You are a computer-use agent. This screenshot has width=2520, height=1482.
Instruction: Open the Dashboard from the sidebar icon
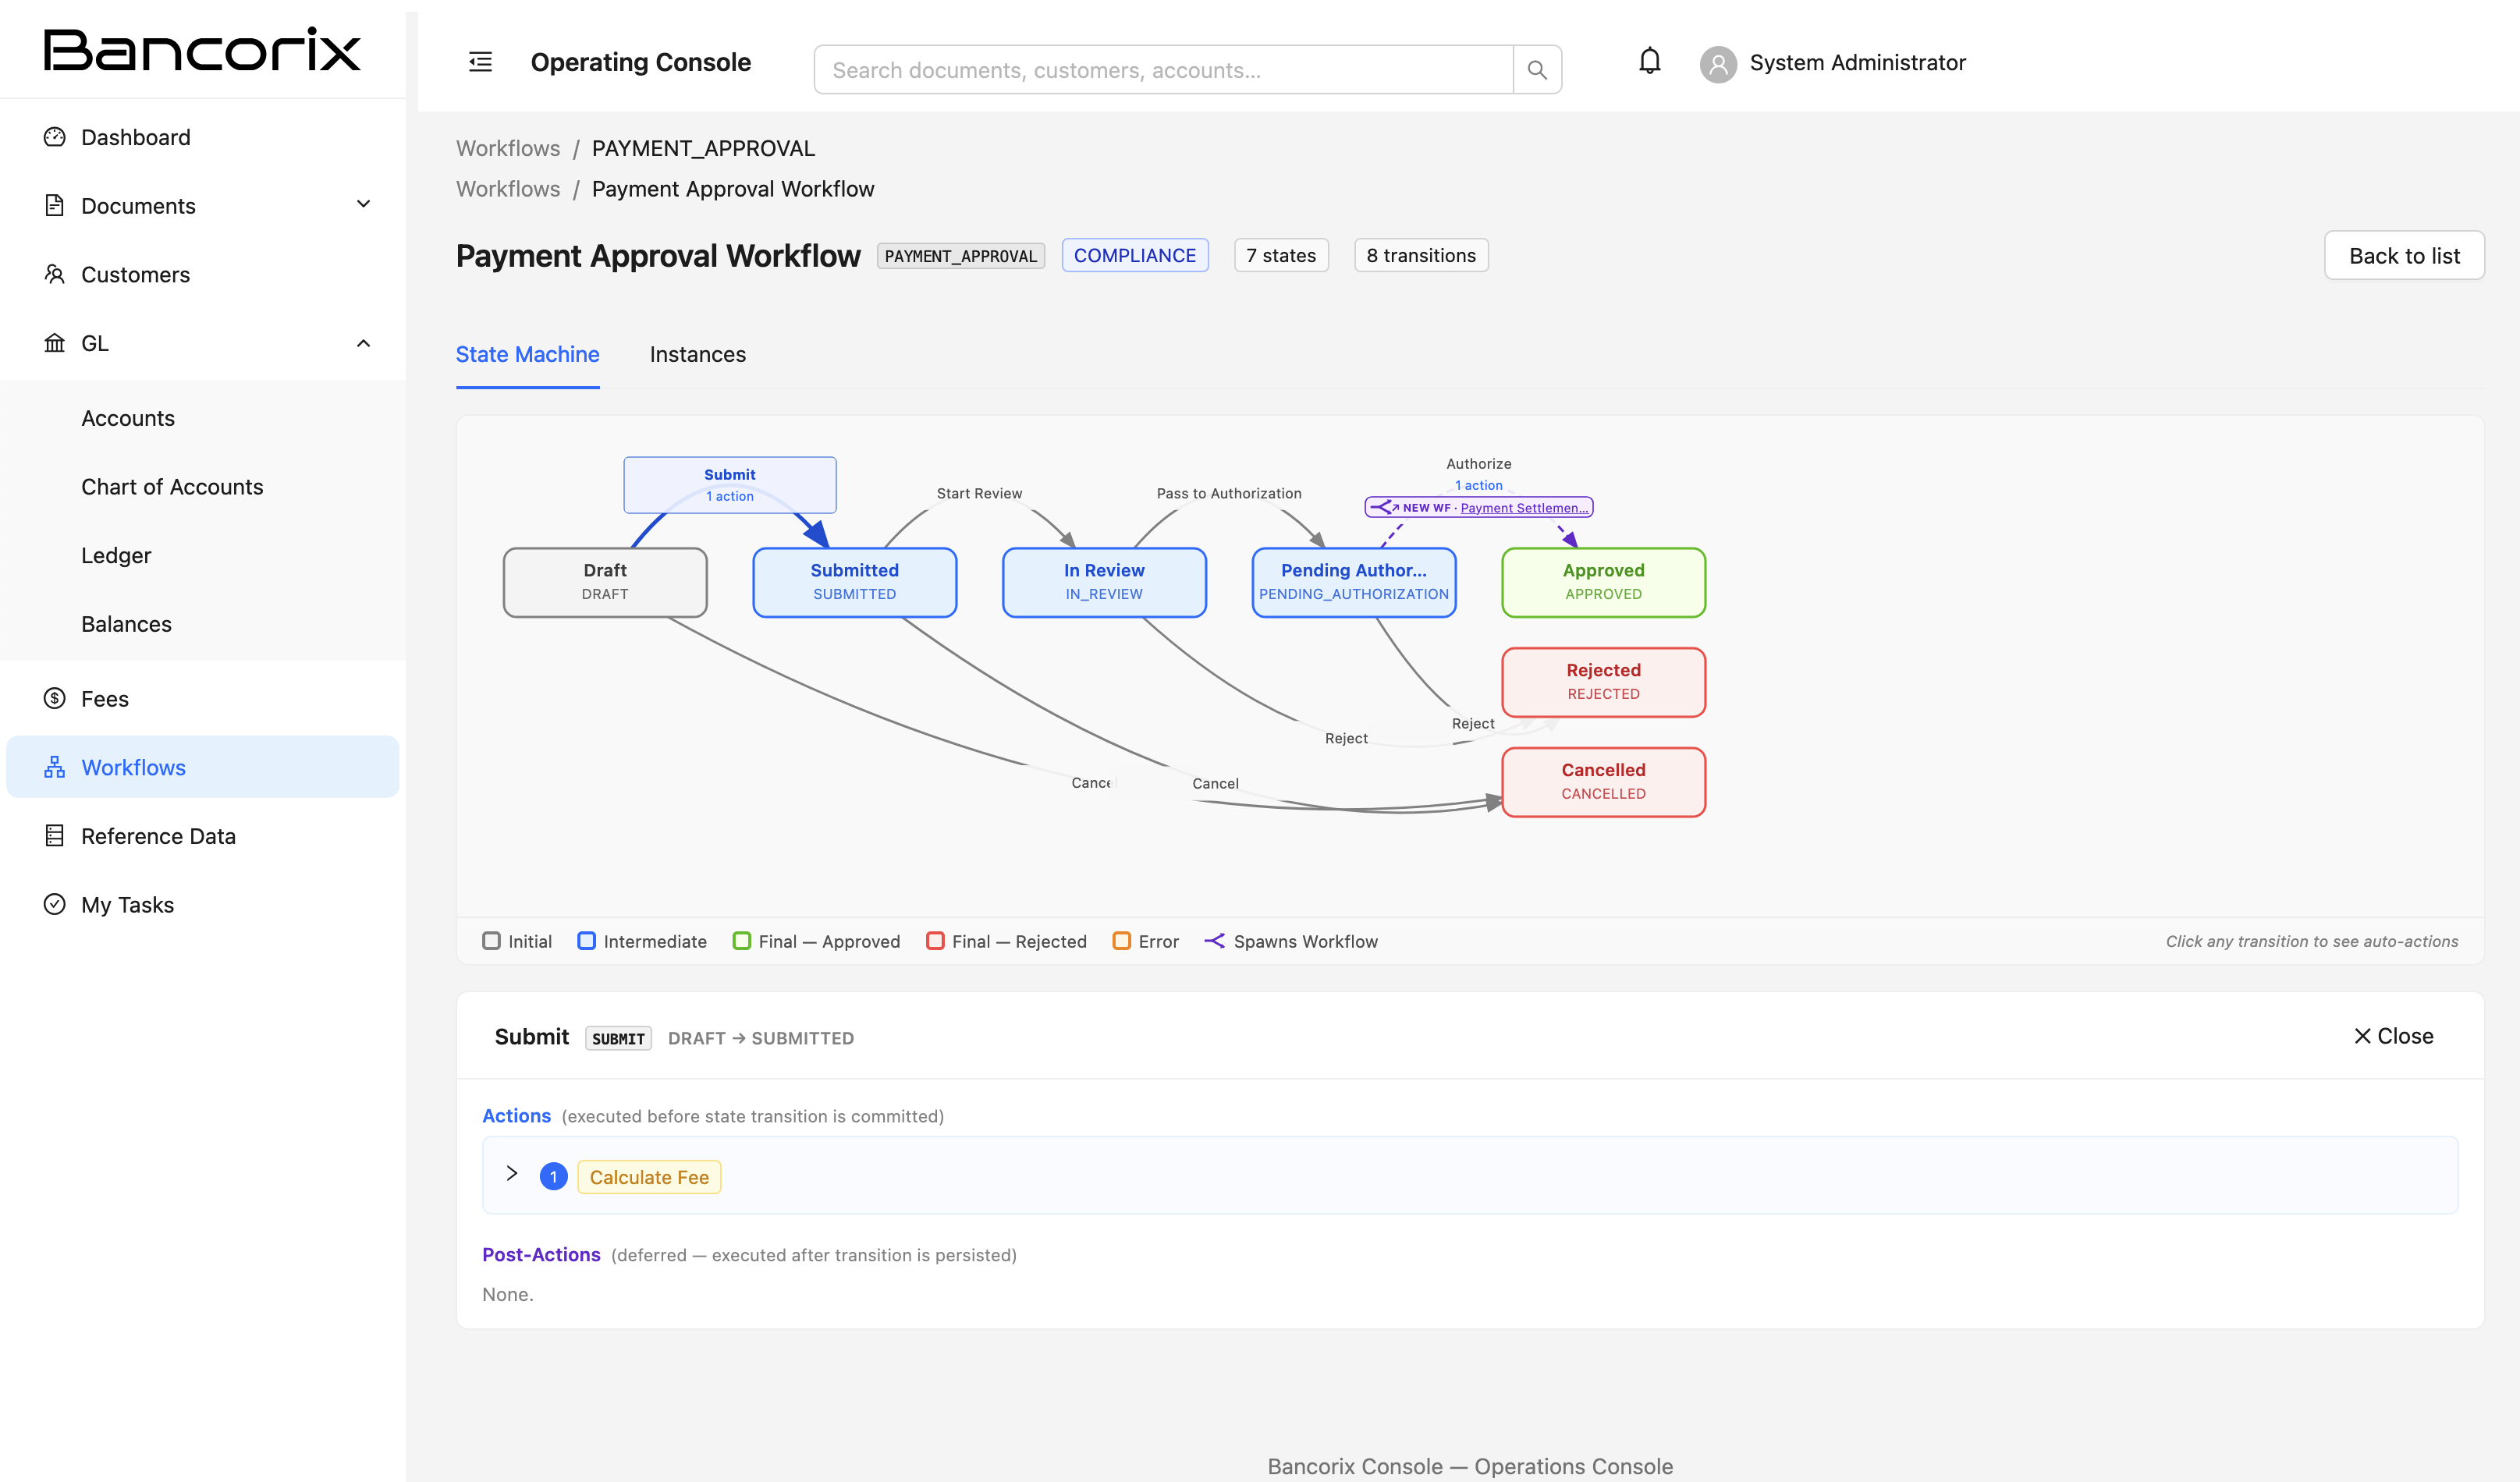pyautogui.click(x=54, y=136)
